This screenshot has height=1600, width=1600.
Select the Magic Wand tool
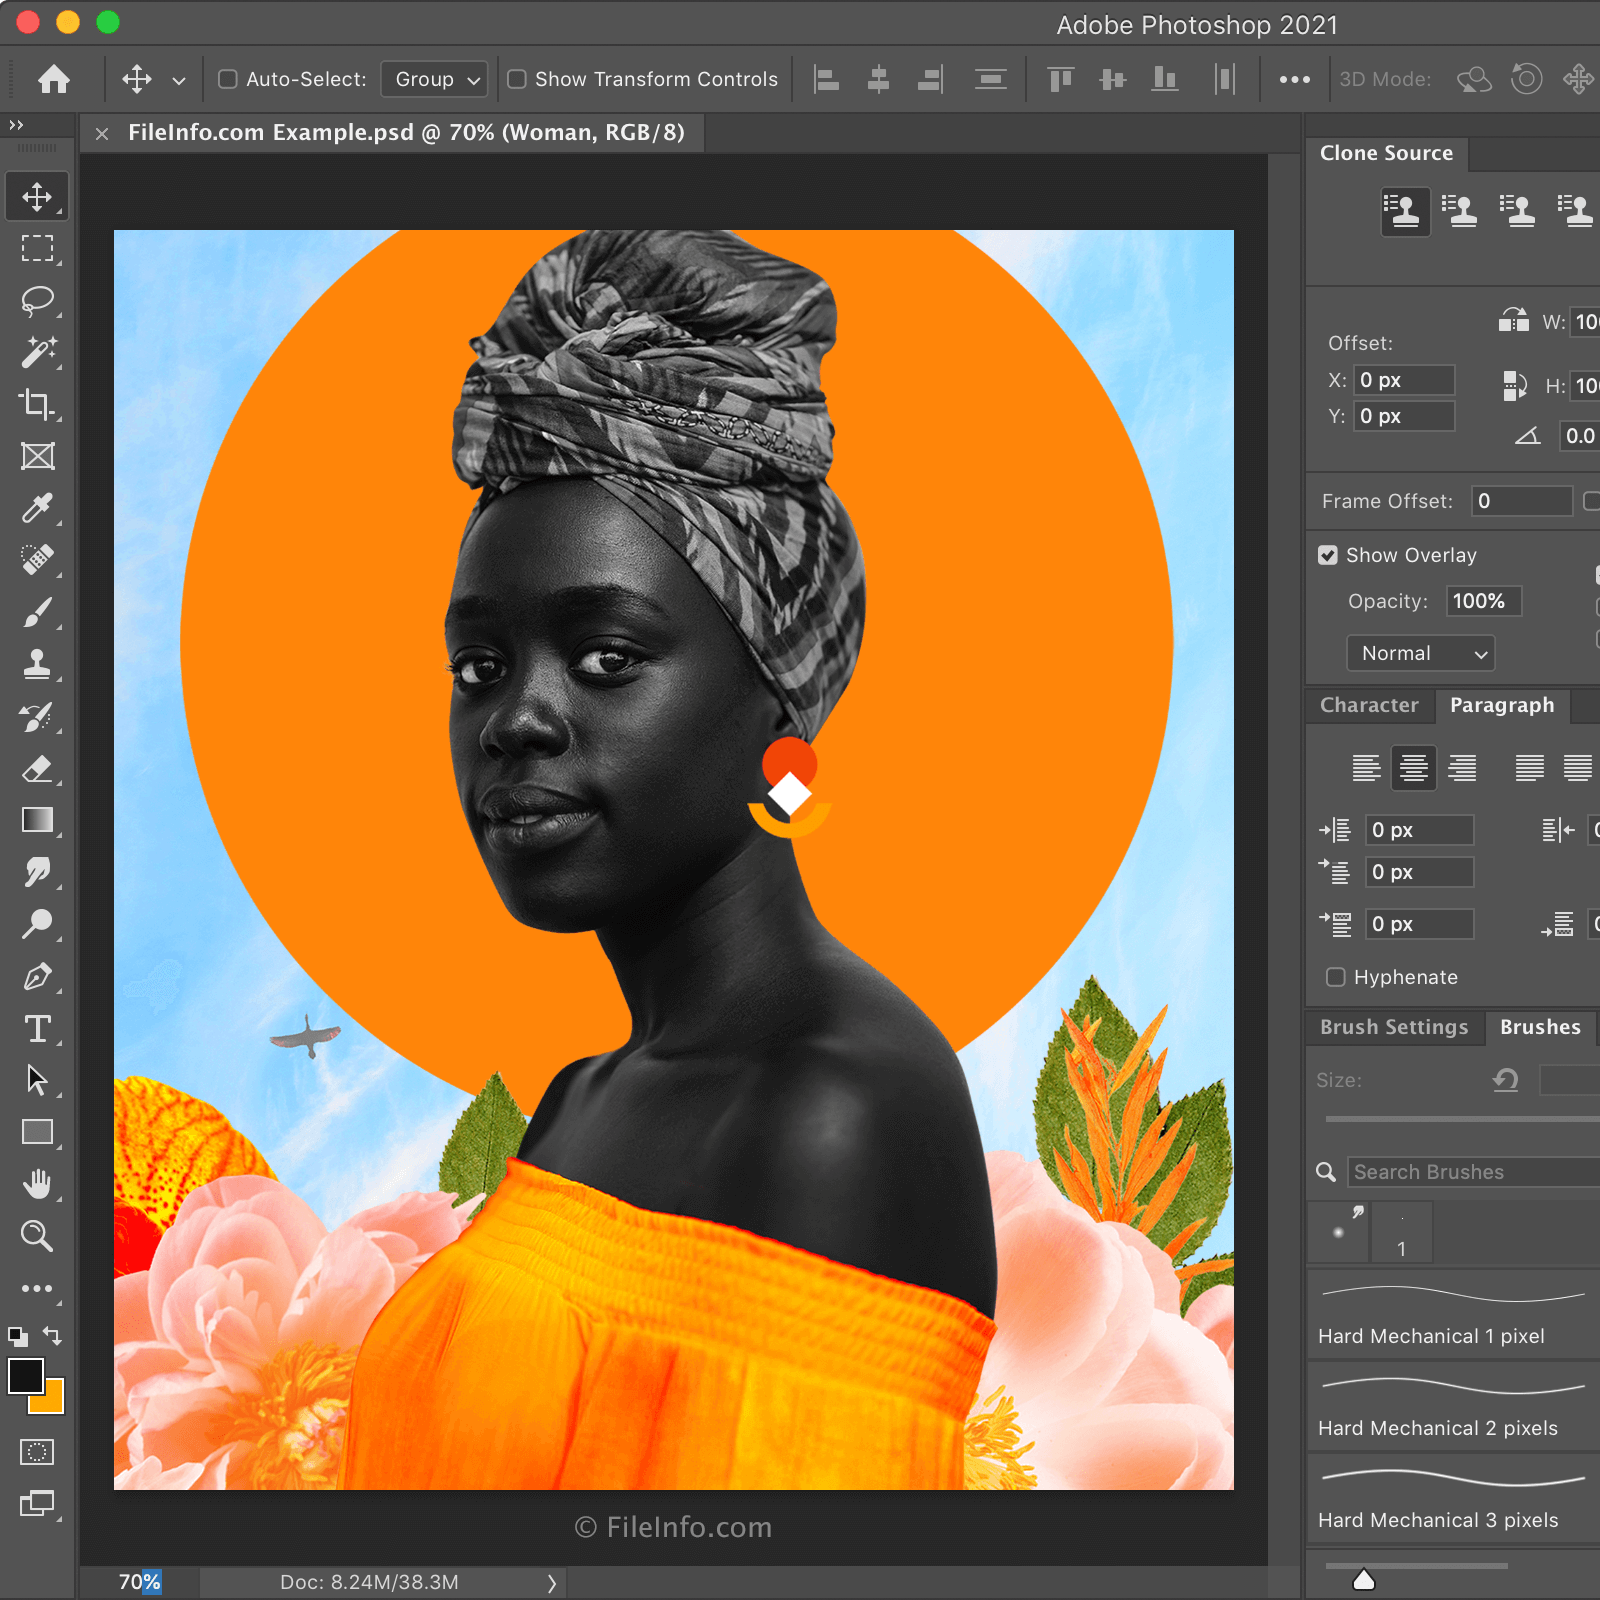[x=37, y=352]
